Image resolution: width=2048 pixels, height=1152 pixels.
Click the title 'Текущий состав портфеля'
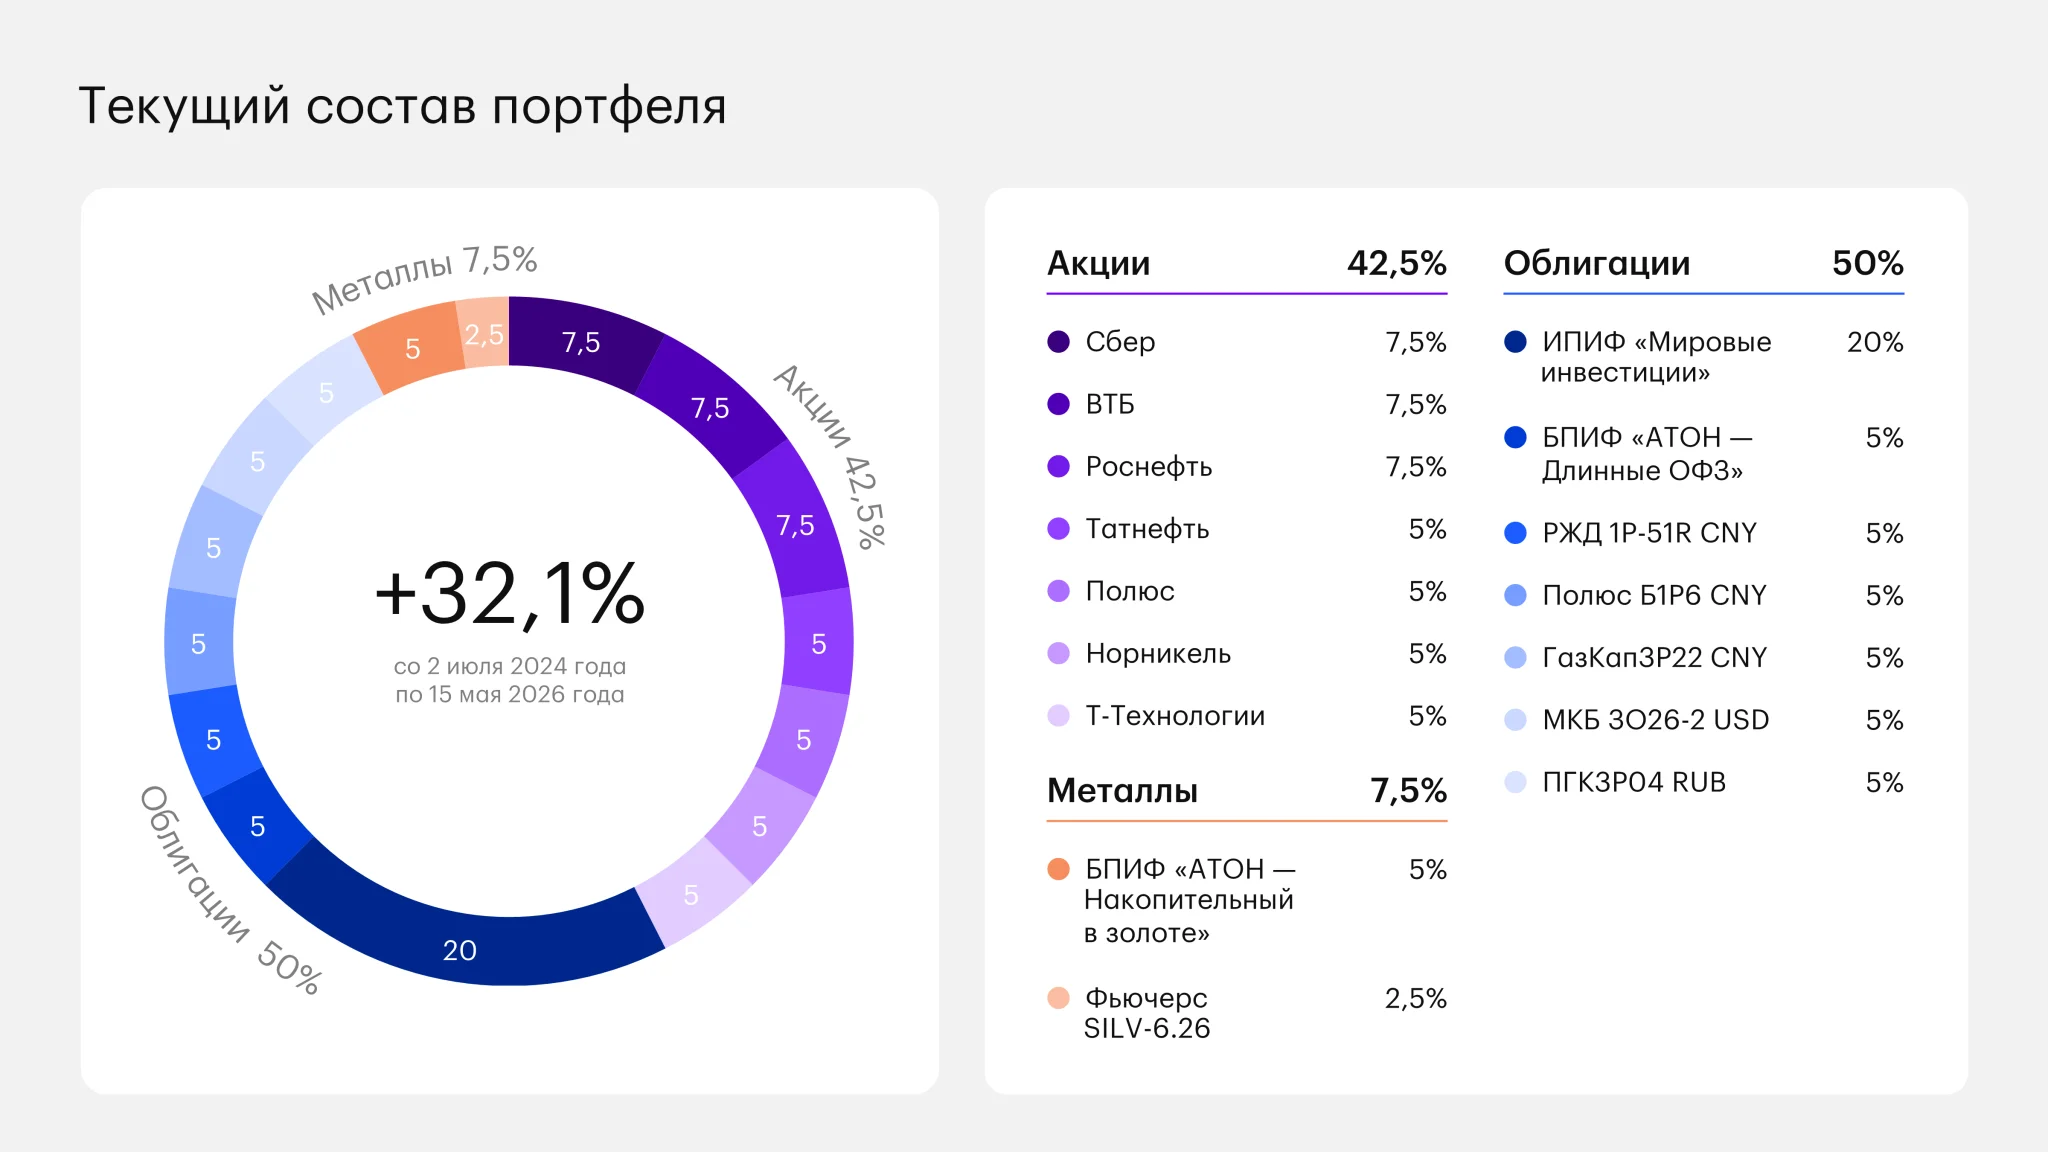point(402,106)
